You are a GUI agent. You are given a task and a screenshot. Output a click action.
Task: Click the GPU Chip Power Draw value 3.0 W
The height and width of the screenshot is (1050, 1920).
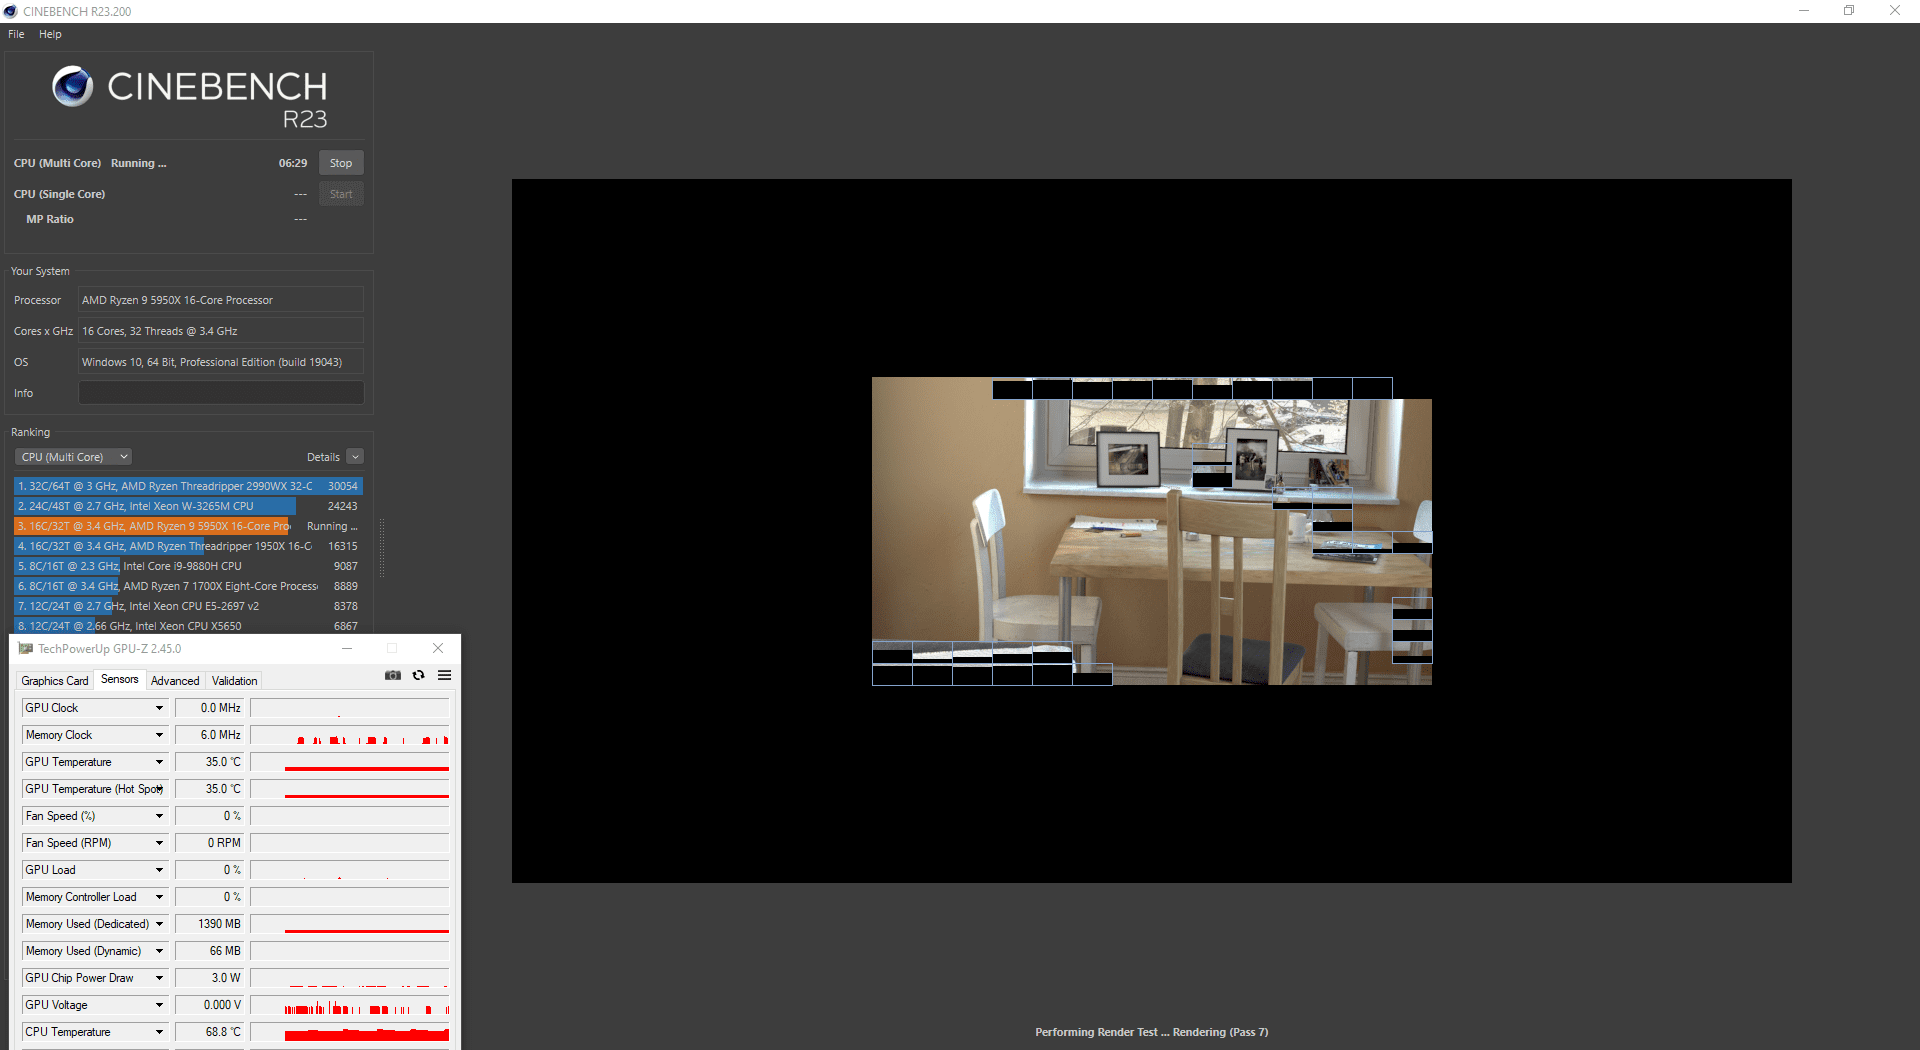(x=210, y=978)
